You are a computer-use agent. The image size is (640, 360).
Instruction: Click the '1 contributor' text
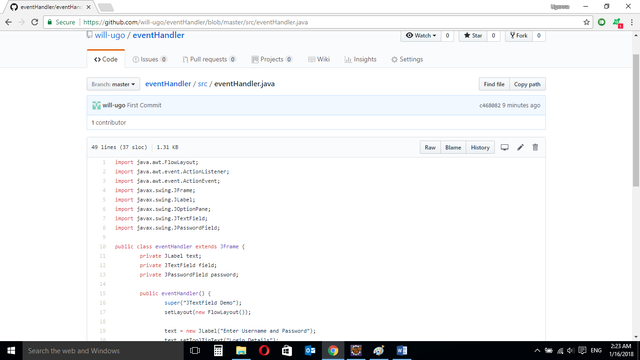pyautogui.click(x=109, y=122)
